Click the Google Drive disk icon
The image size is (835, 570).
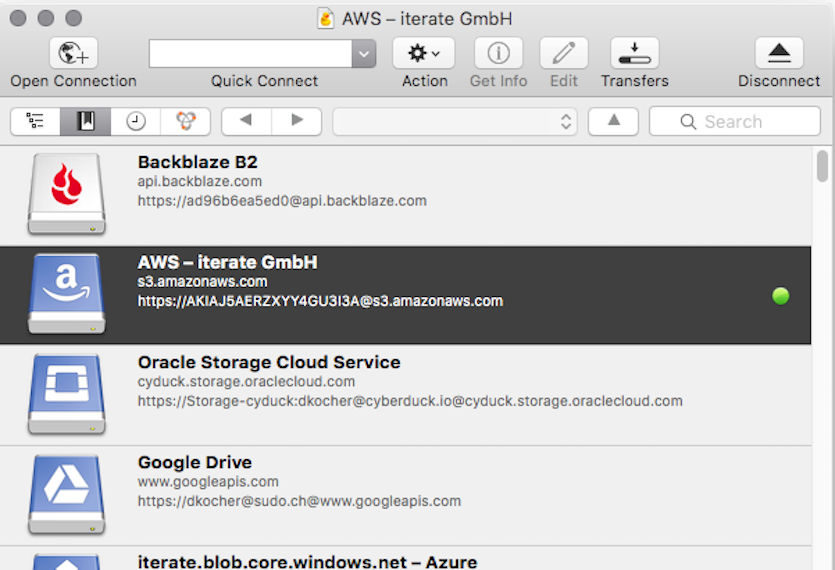tap(67, 494)
